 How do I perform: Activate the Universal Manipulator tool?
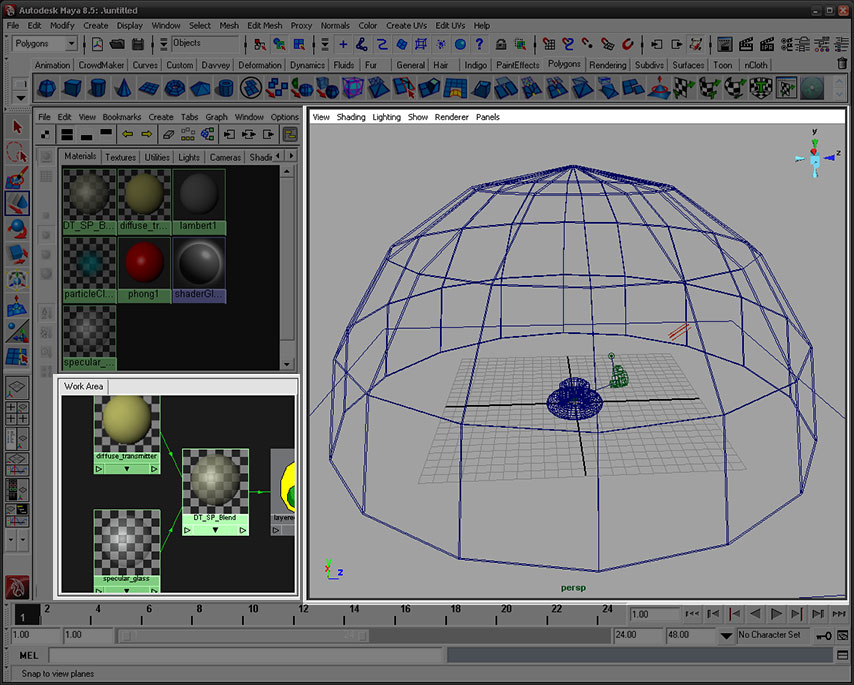(17, 280)
